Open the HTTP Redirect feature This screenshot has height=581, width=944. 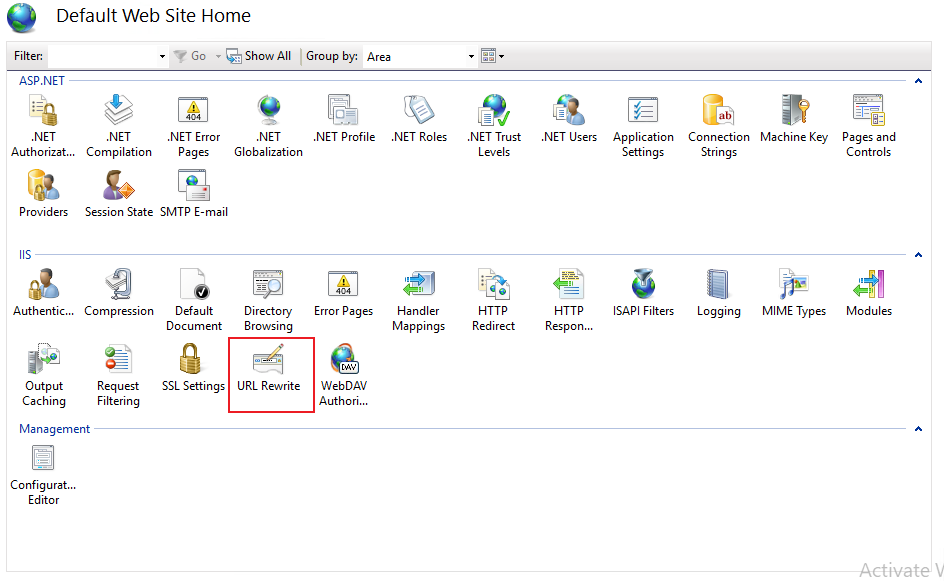[494, 300]
